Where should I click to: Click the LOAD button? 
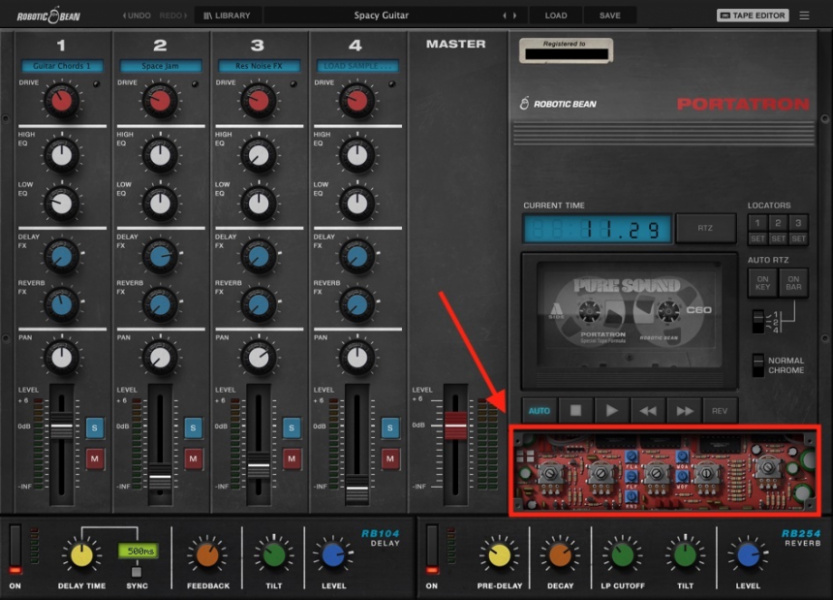coord(556,15)
